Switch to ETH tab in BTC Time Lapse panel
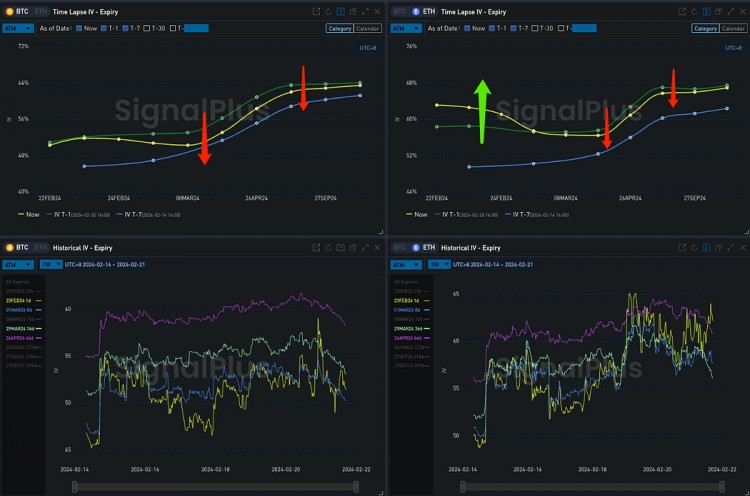 (40, 11)
